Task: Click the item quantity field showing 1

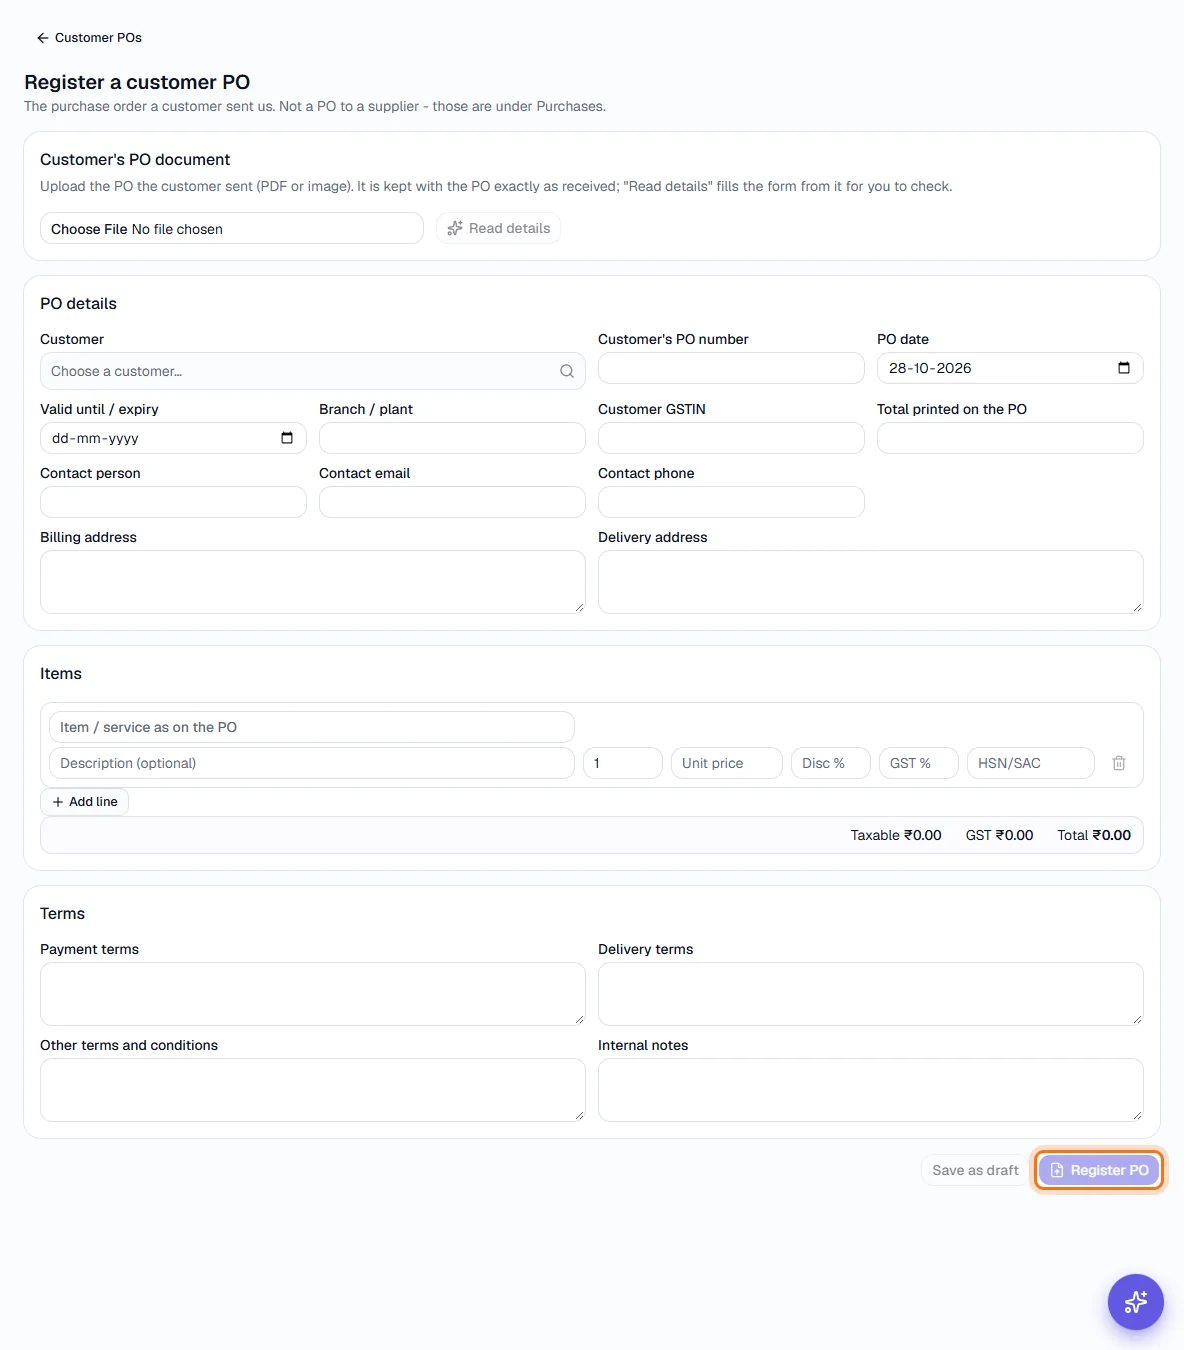Action: coord(623,763)
